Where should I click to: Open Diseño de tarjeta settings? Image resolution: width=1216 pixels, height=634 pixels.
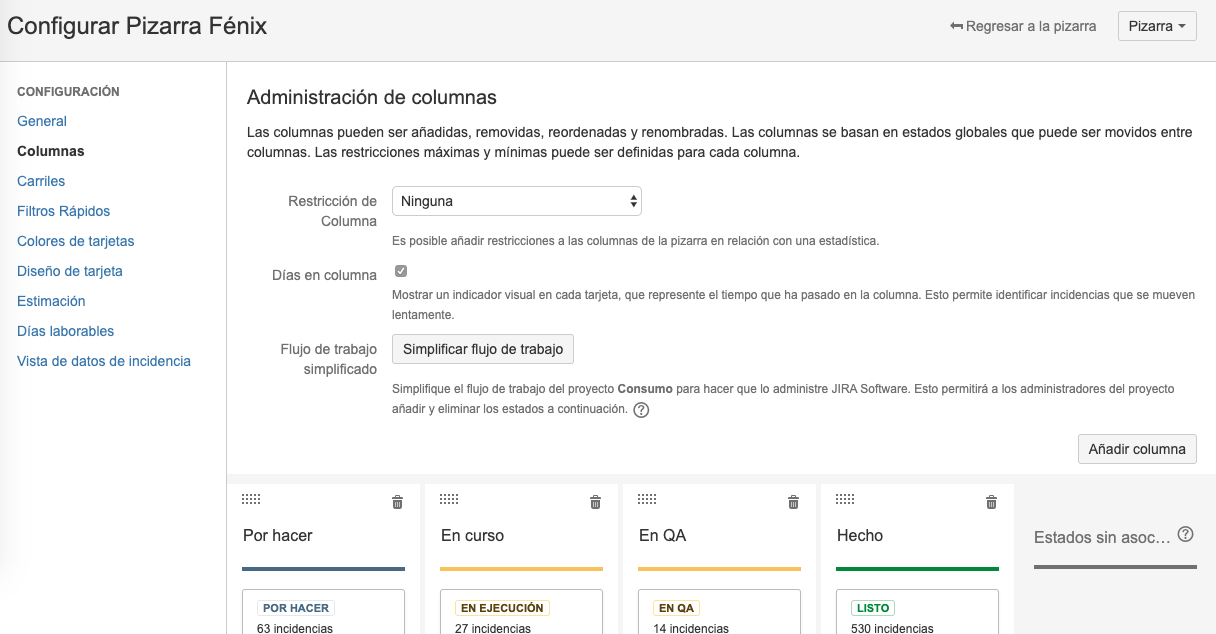tap(70, 271)
